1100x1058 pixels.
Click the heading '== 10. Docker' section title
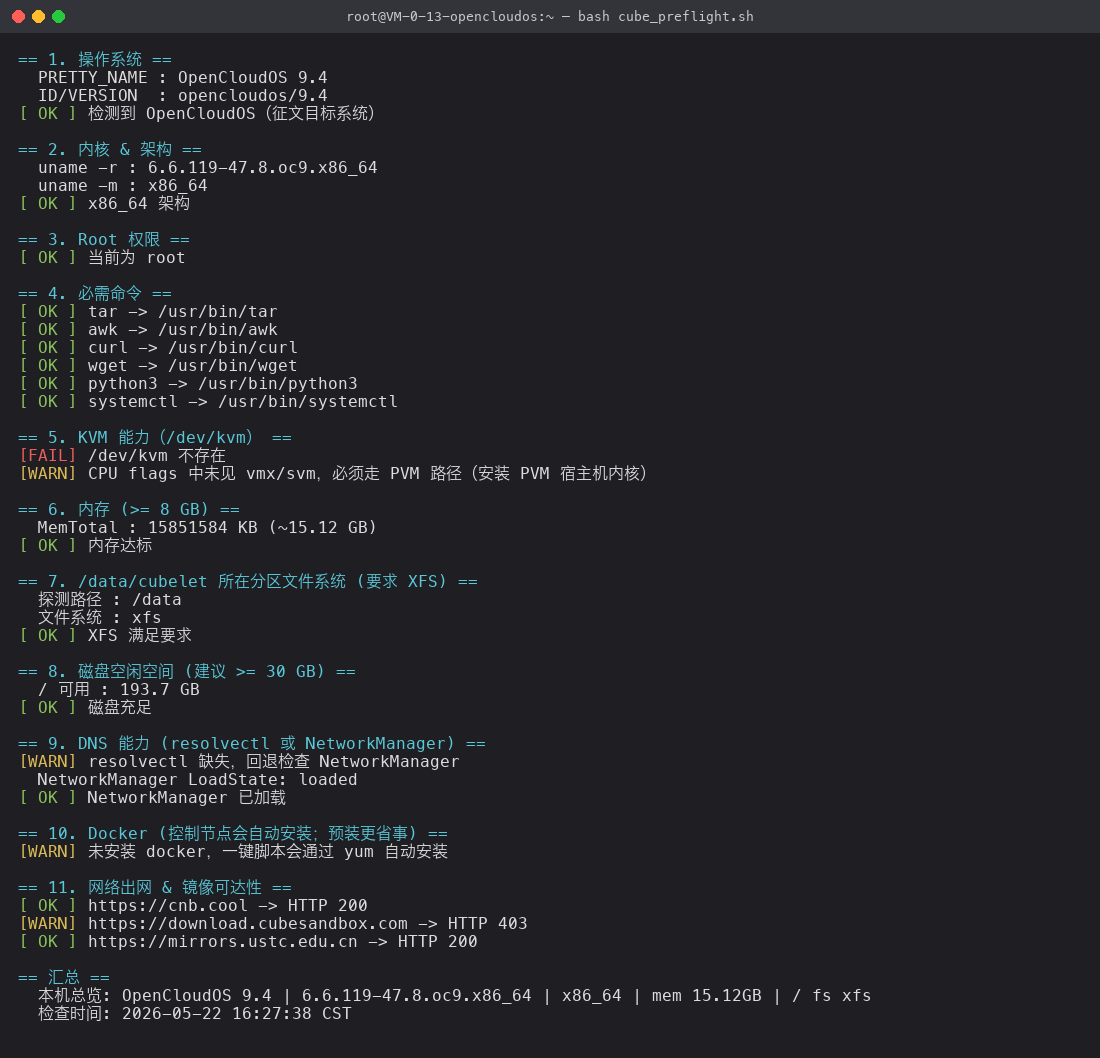coord(233,833)
